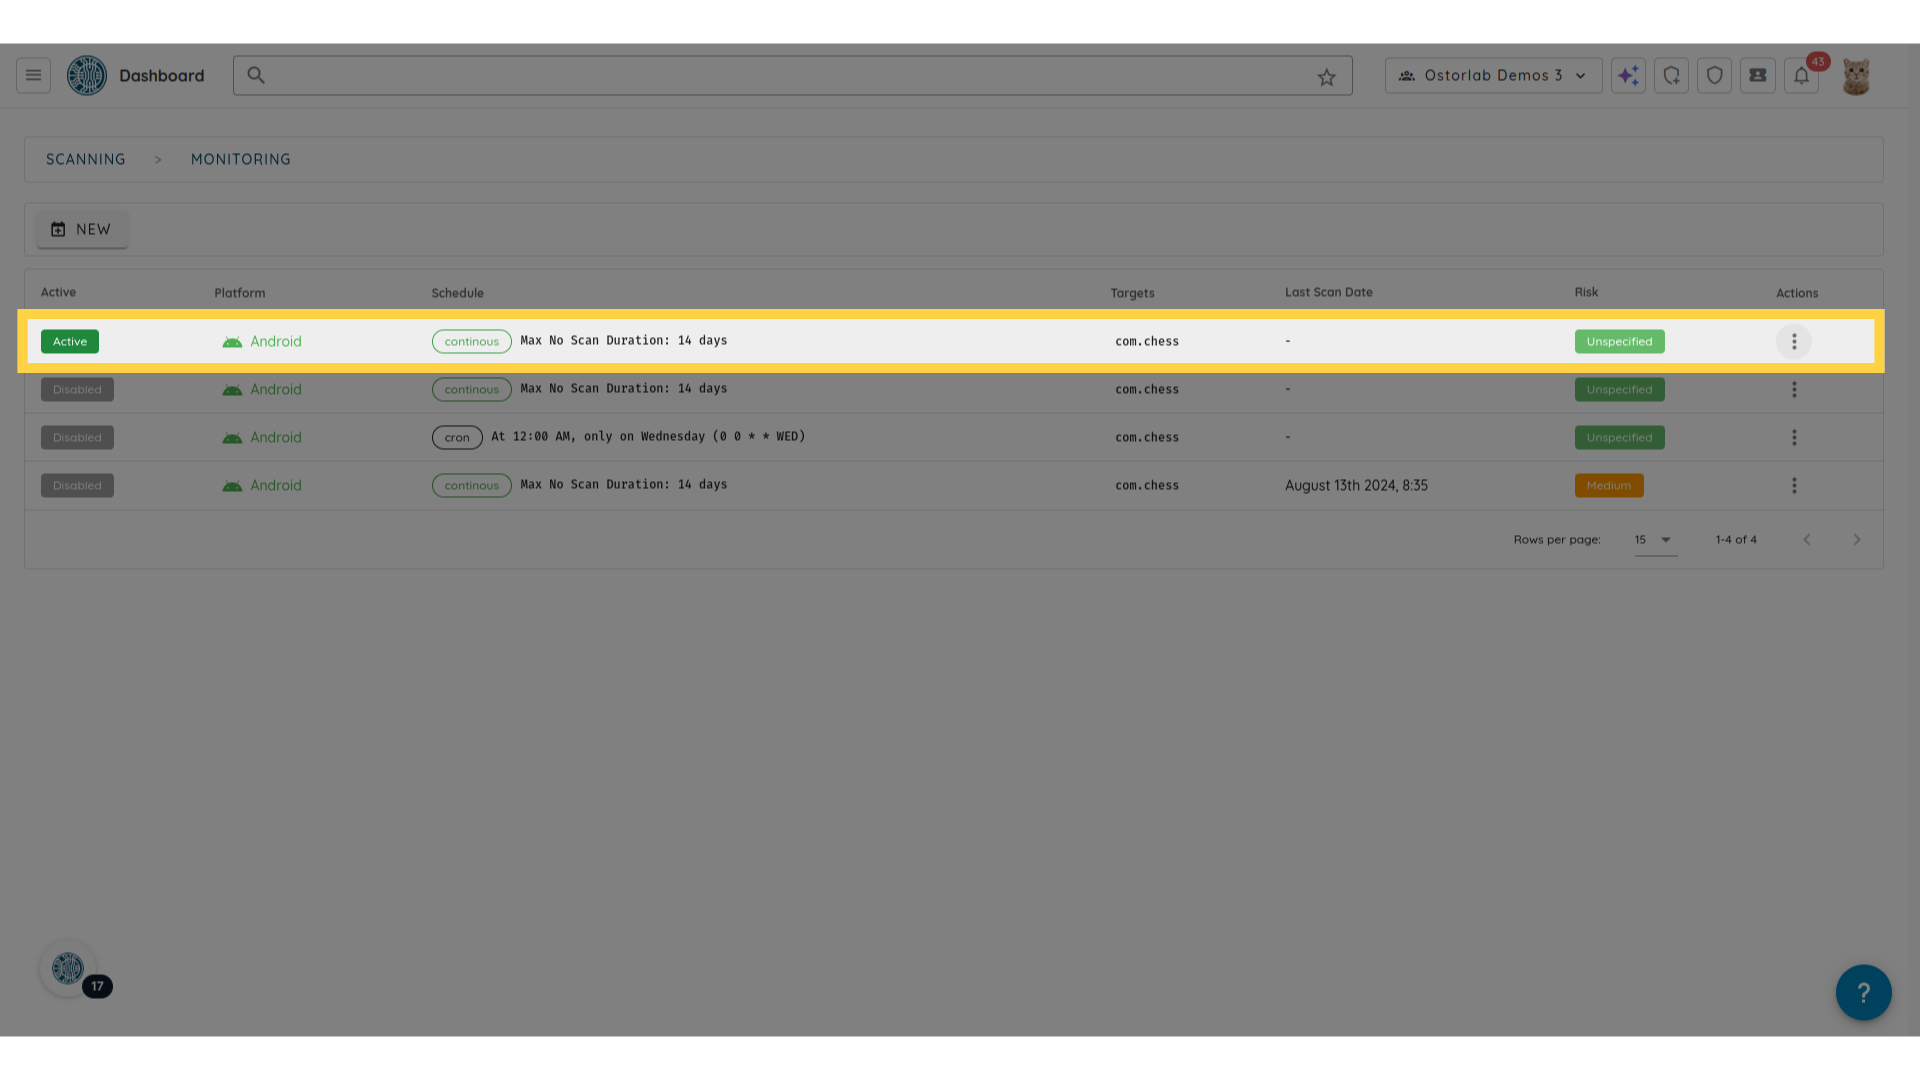Click the star favorite icon in search bar

1326,77
